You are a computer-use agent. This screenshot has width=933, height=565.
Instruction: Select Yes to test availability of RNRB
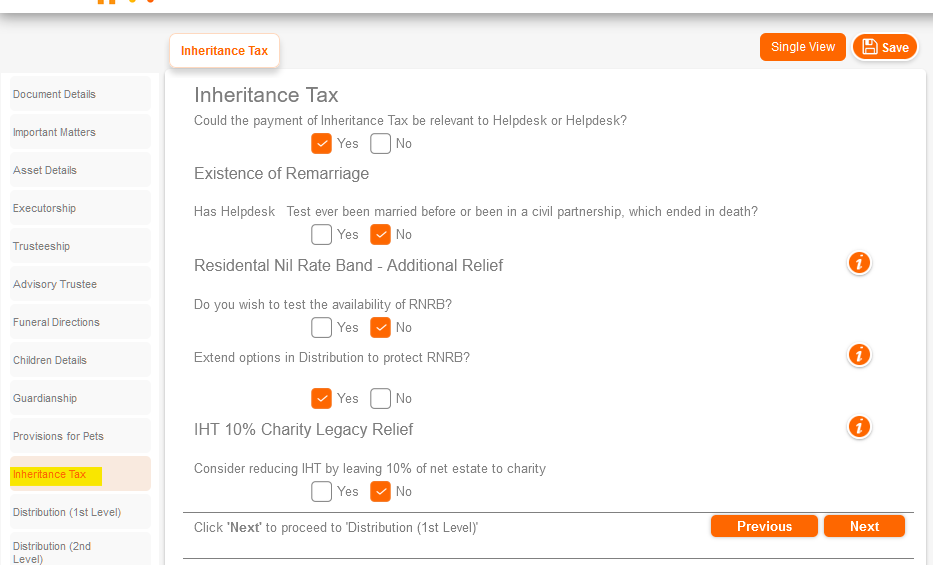coord(322,327)
